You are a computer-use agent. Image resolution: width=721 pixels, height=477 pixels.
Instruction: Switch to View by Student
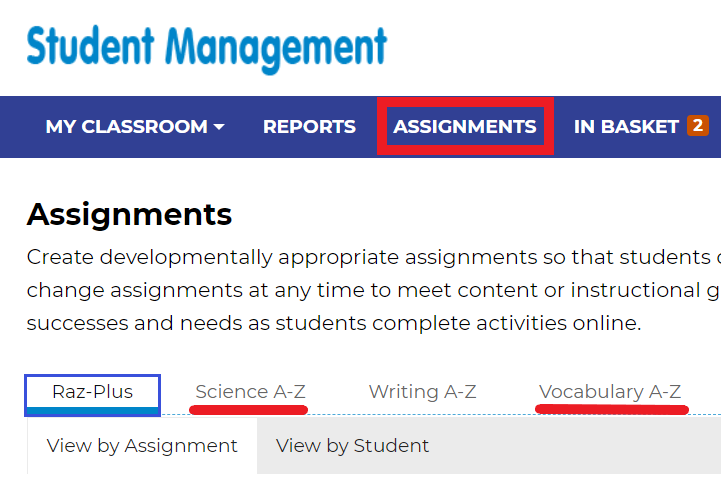click(x=352, y=446)
